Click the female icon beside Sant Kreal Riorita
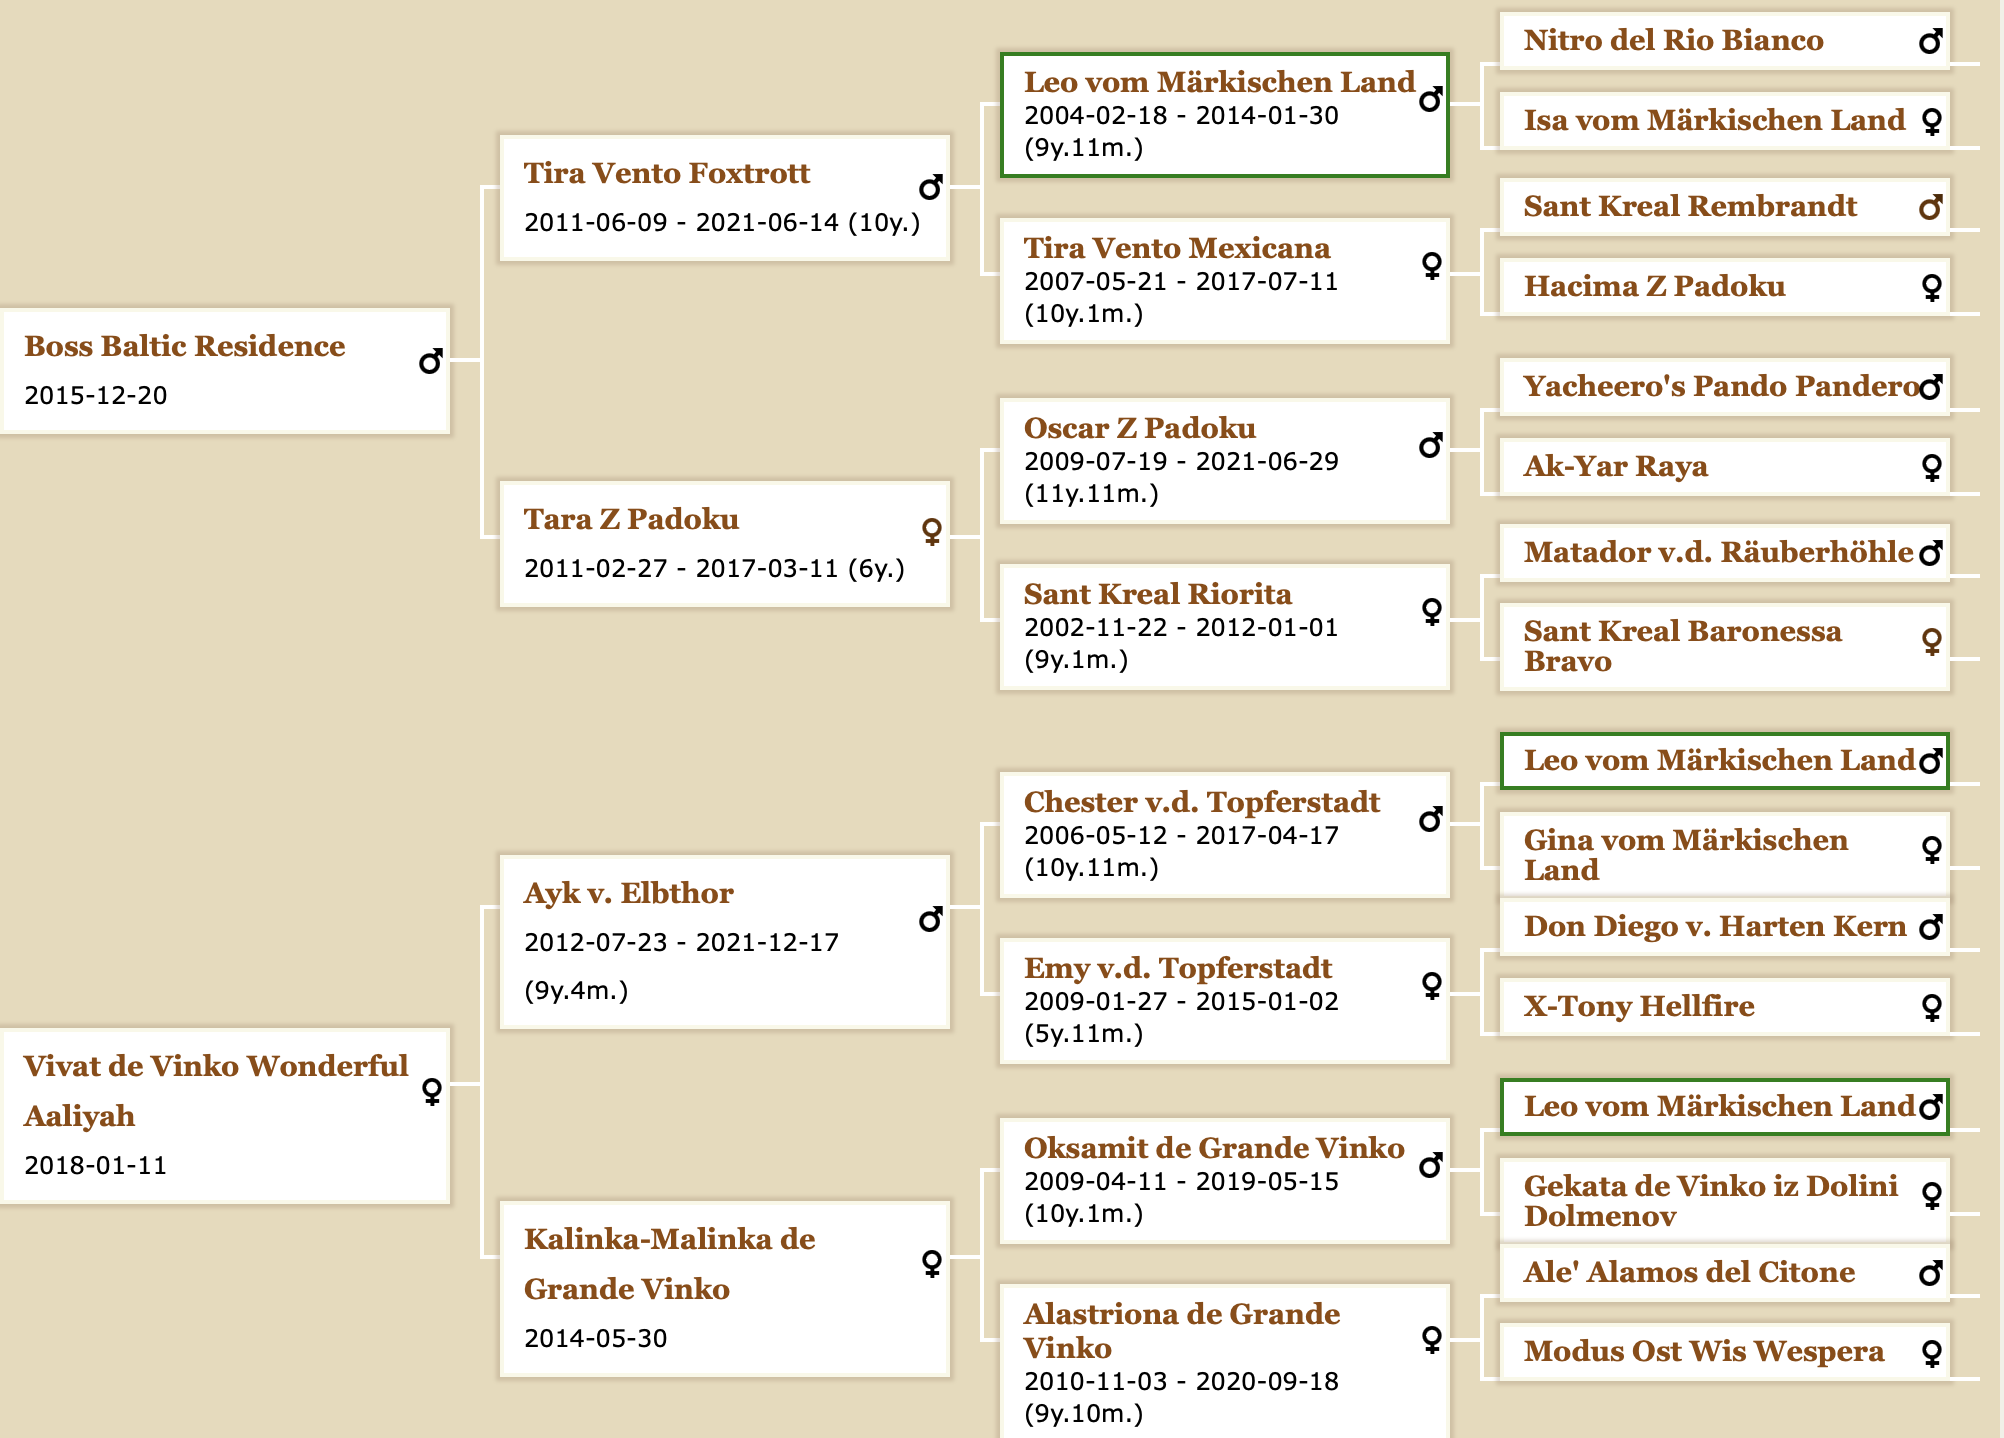Screen dimensions: 2004x1438 pyautogui.click(x=1432, y=611)
